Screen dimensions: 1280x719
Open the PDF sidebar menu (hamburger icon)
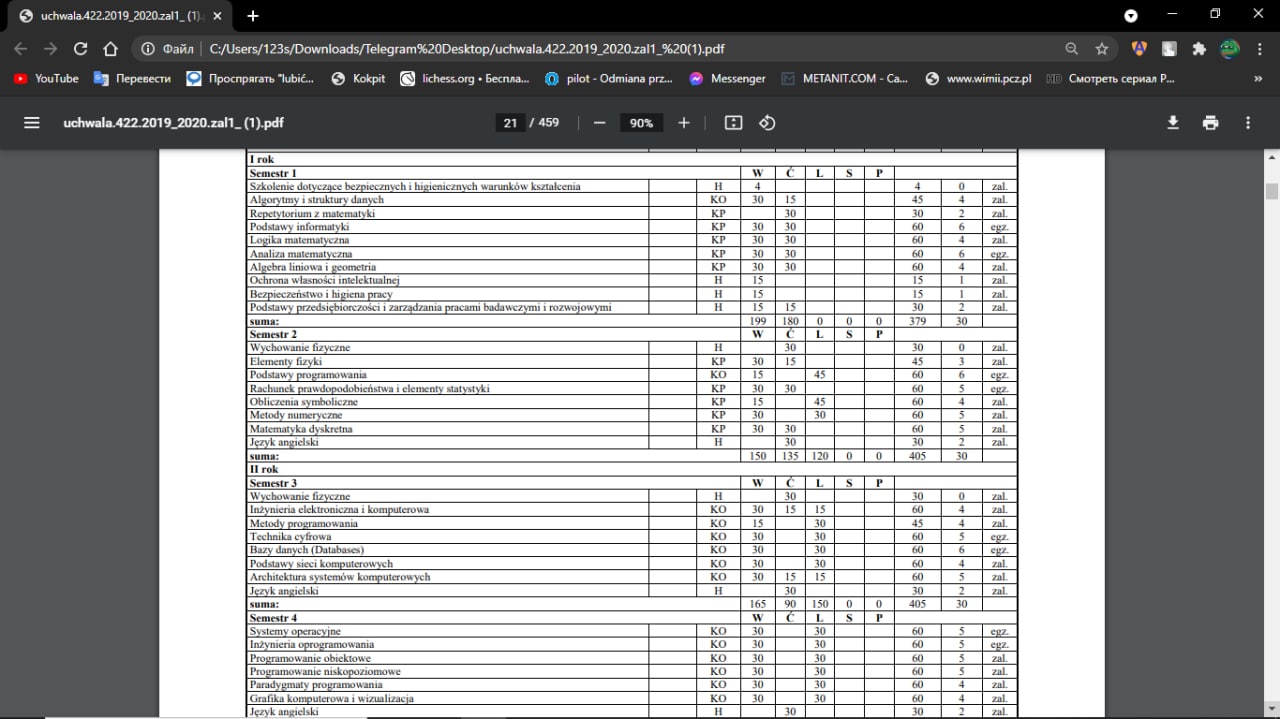[x=31, y=122]
